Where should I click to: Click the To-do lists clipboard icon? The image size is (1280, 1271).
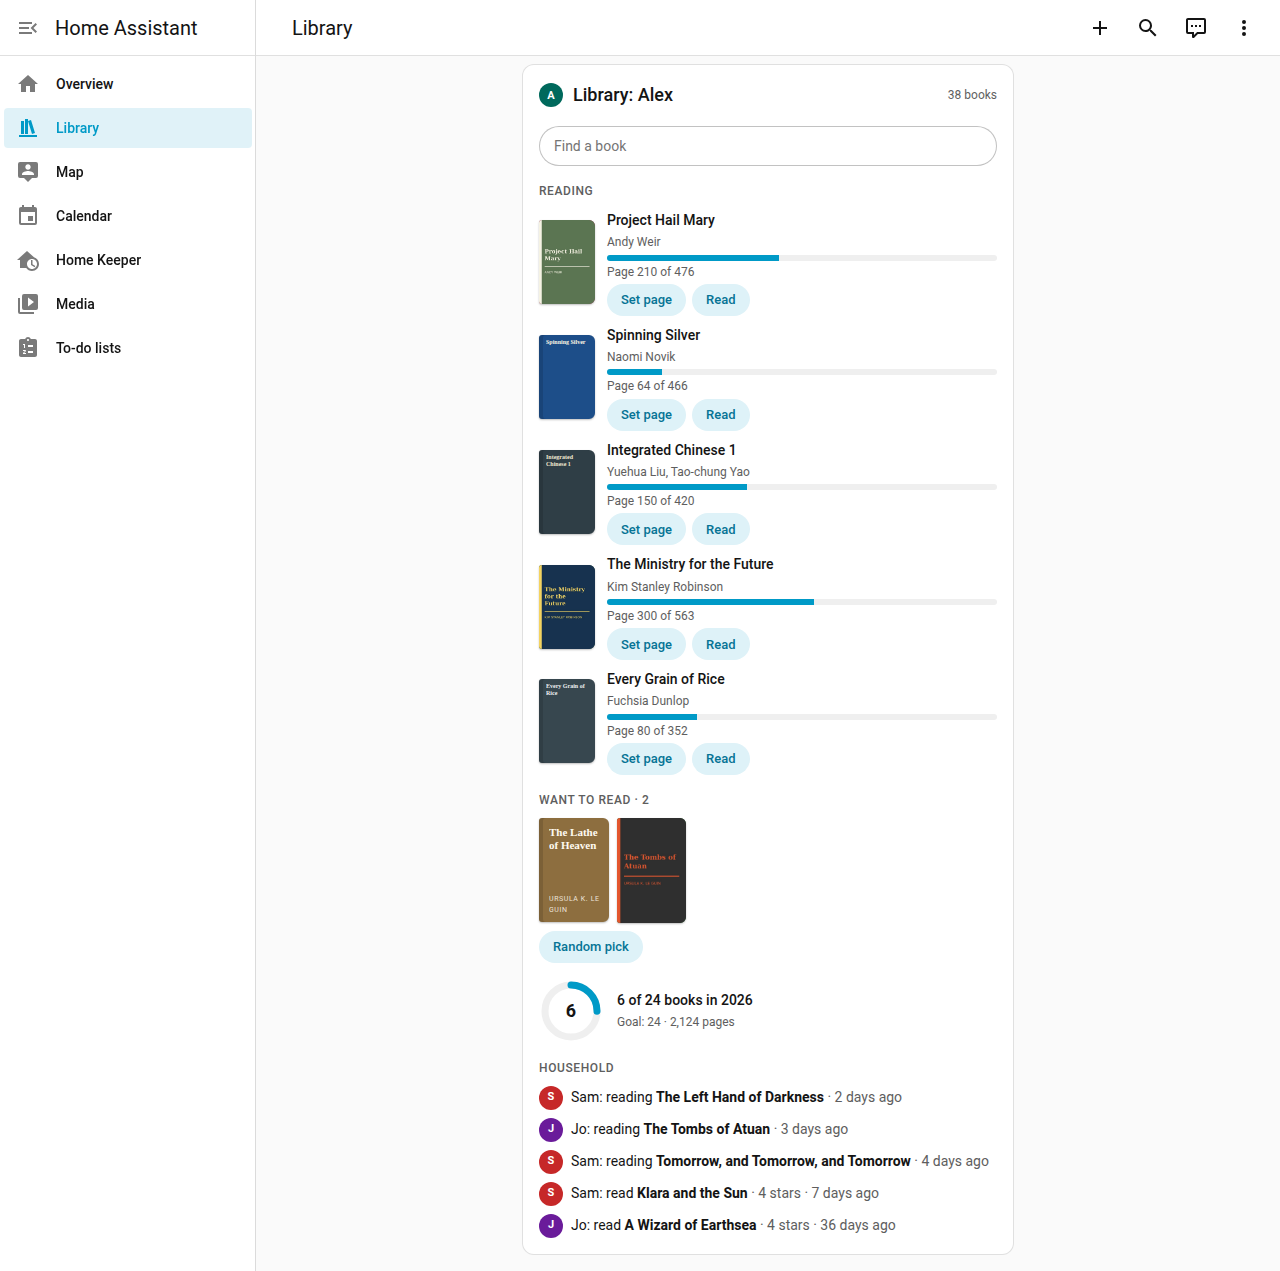click(28, 348)
